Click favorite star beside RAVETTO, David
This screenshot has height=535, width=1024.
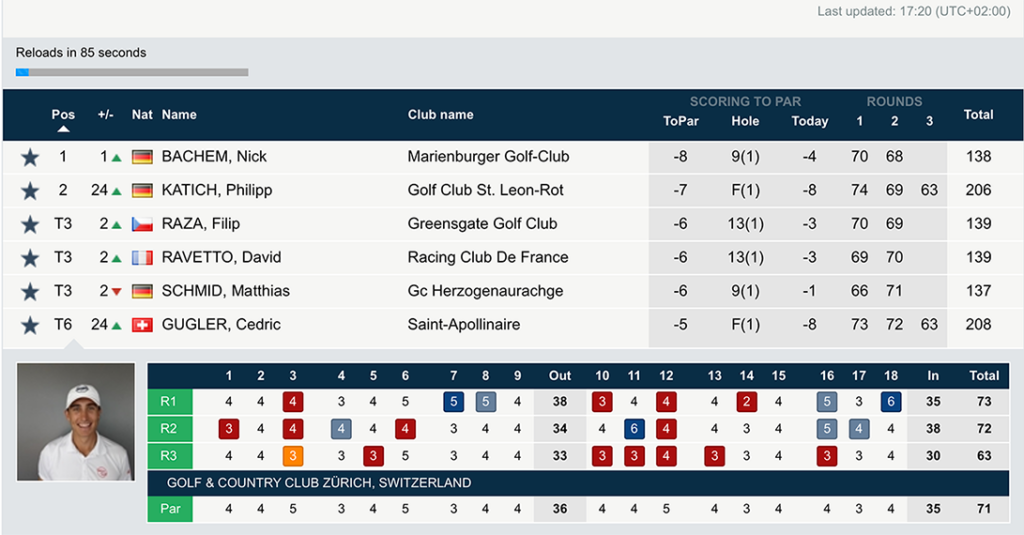pos(29,258)
